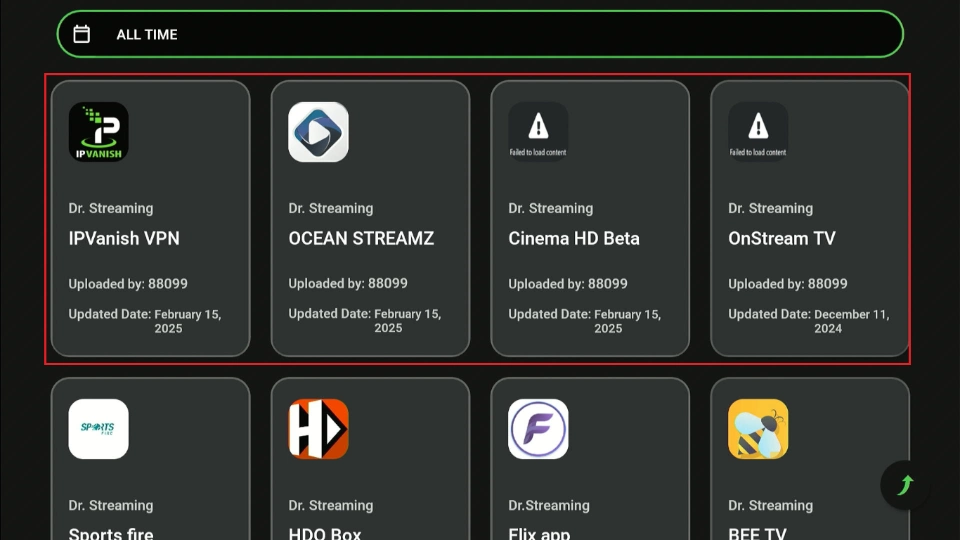Click Uploaded by 88099 on OCEAN STREAMZ card
960x540 pixels.
click(x=348, y=283)
